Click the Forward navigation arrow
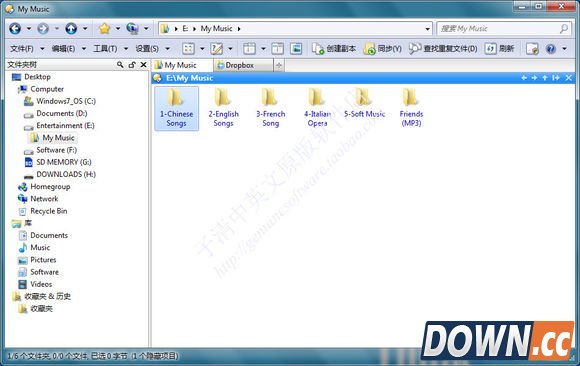Image resolution: width=580 pixels, height=366 pixels. click(x=43, y=28)
